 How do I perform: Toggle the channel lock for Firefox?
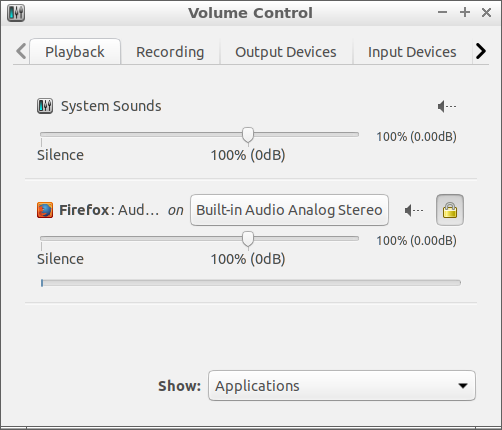[450, 210]
